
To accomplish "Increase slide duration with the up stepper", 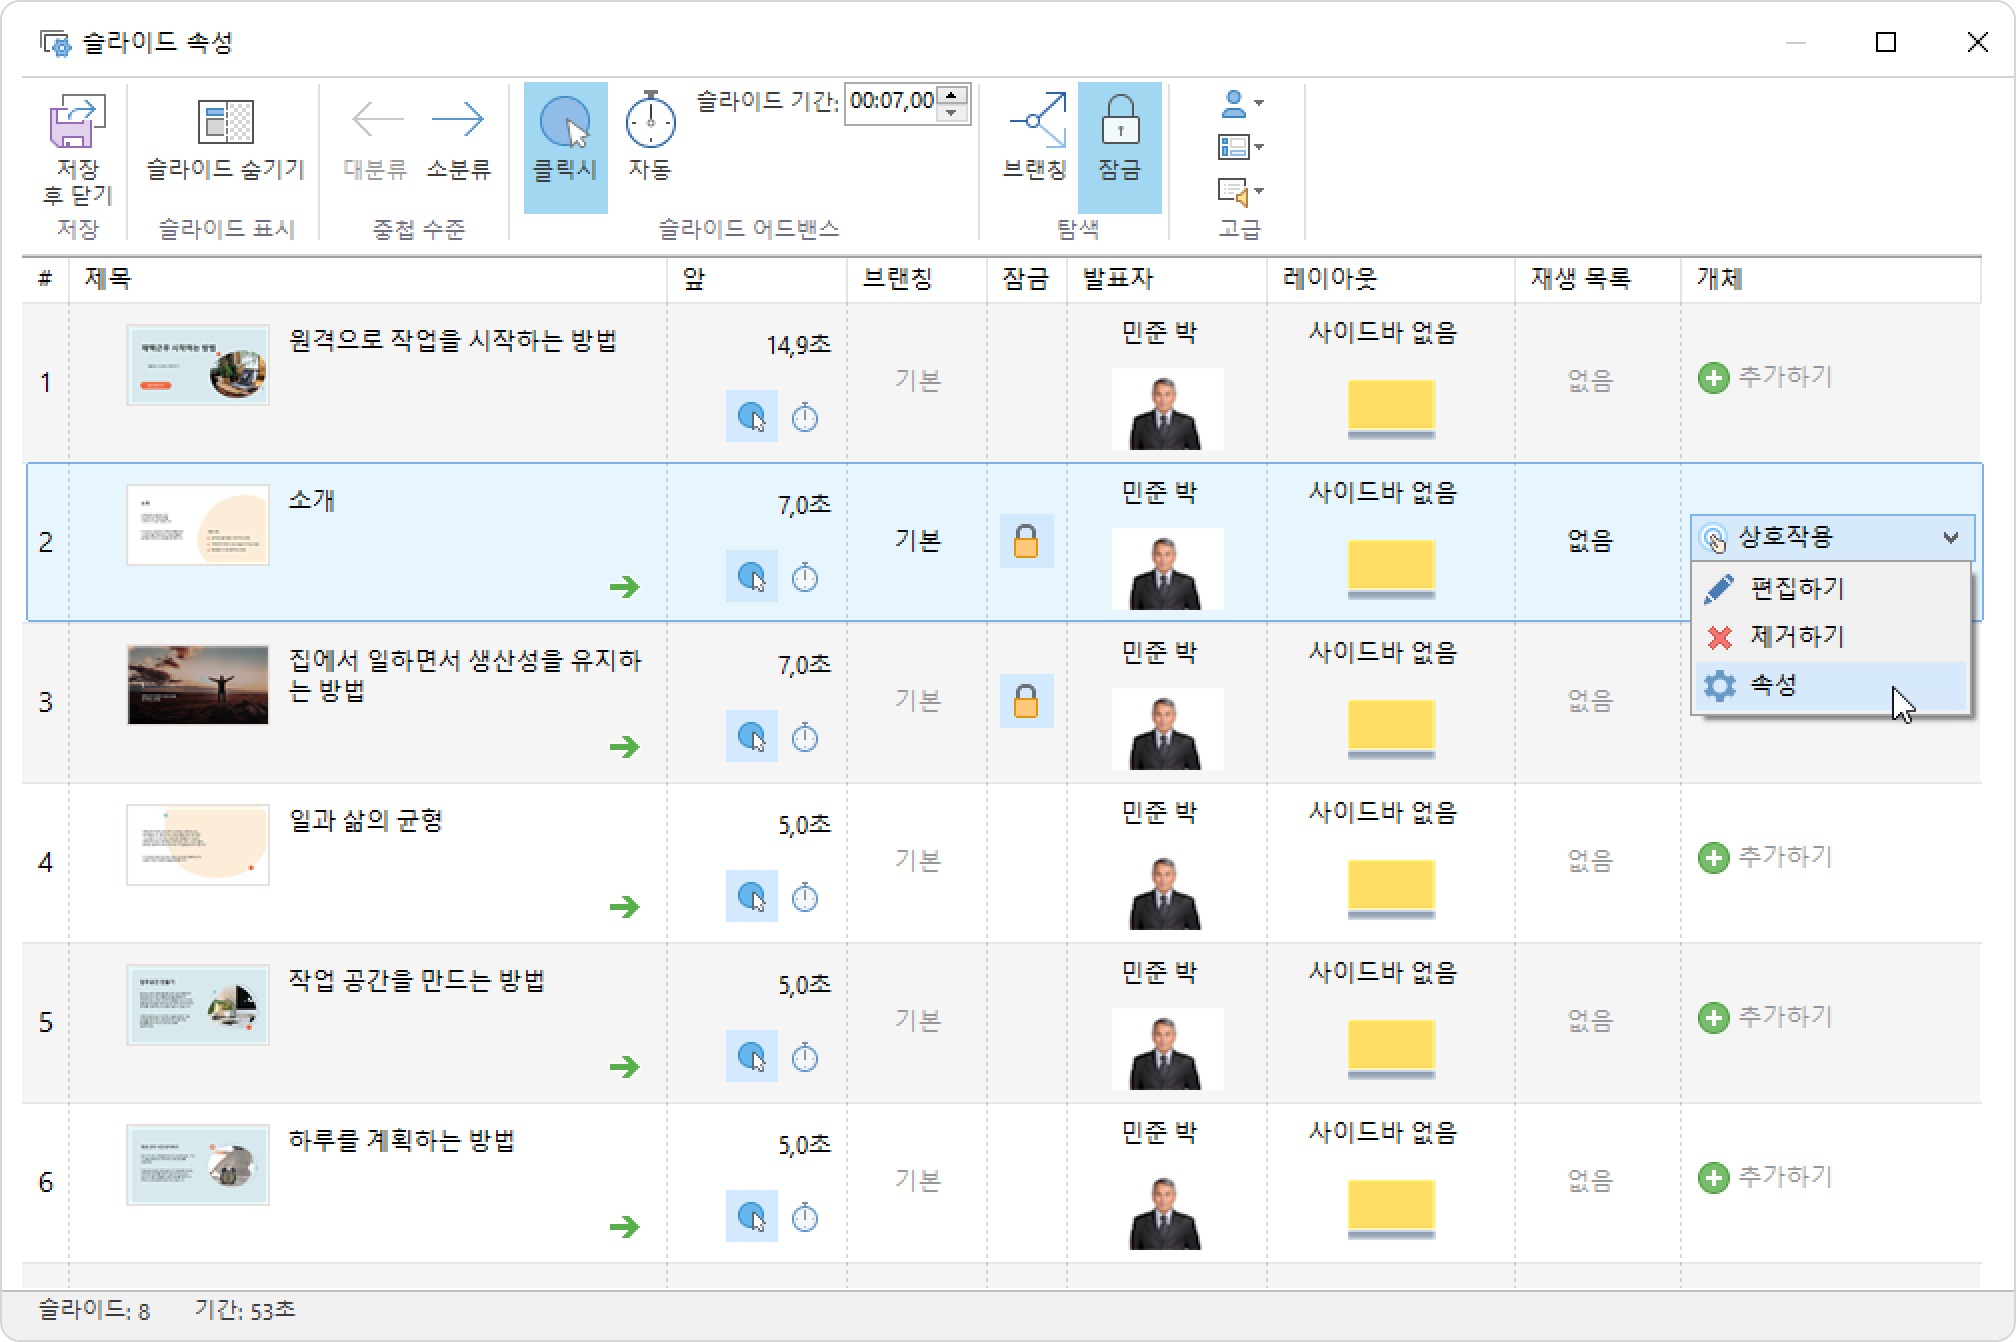I will (x=954, y=95).
